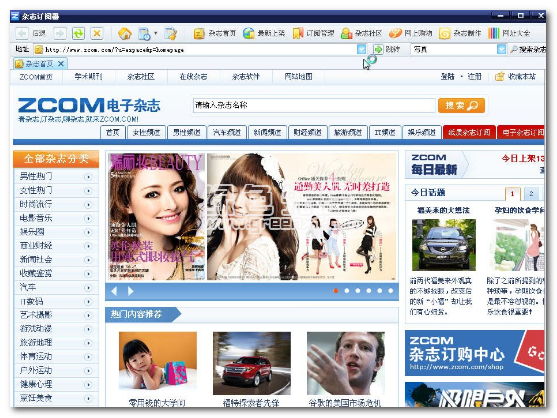Screen dimensions: 557x418
Task: Click the orange 搜索 search button
Action: [461, 105]
